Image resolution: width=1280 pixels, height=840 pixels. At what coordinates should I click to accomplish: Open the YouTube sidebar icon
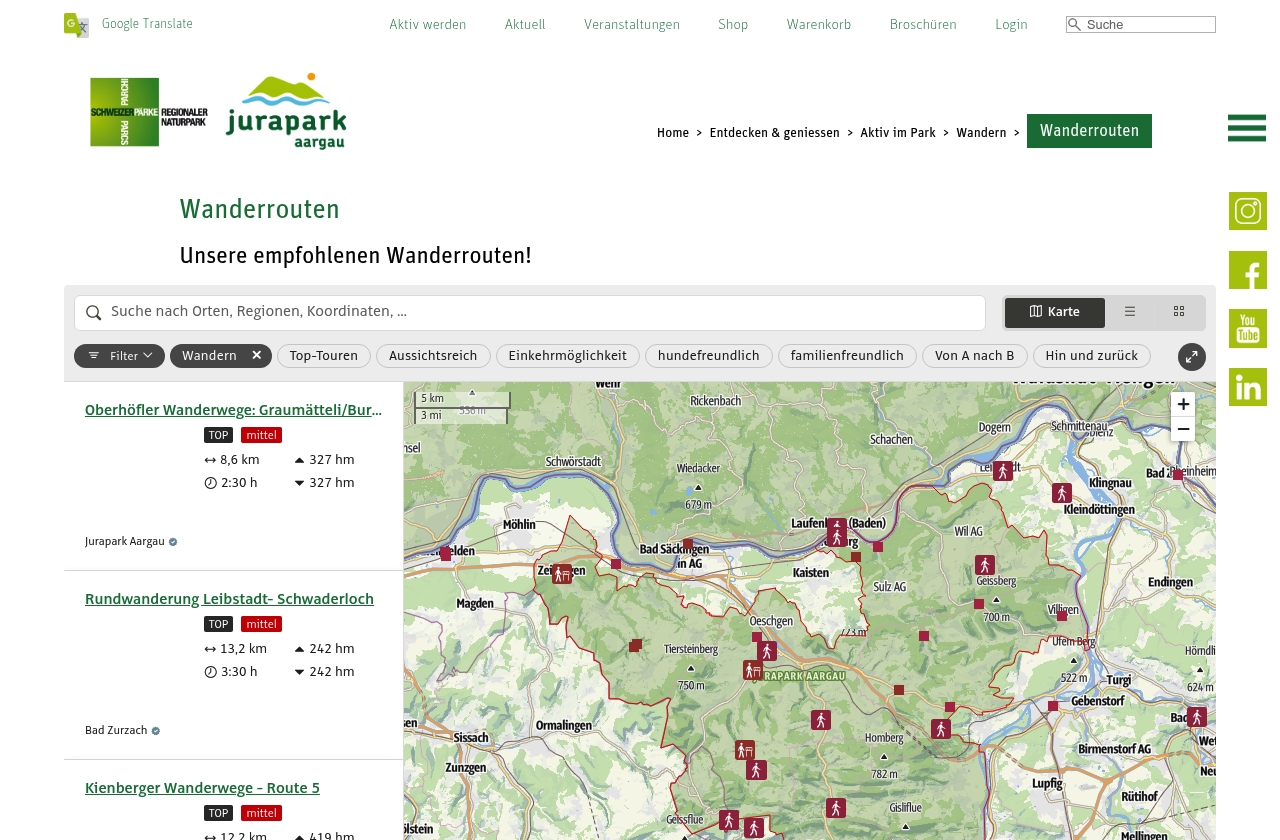(x=1247, y=329)
